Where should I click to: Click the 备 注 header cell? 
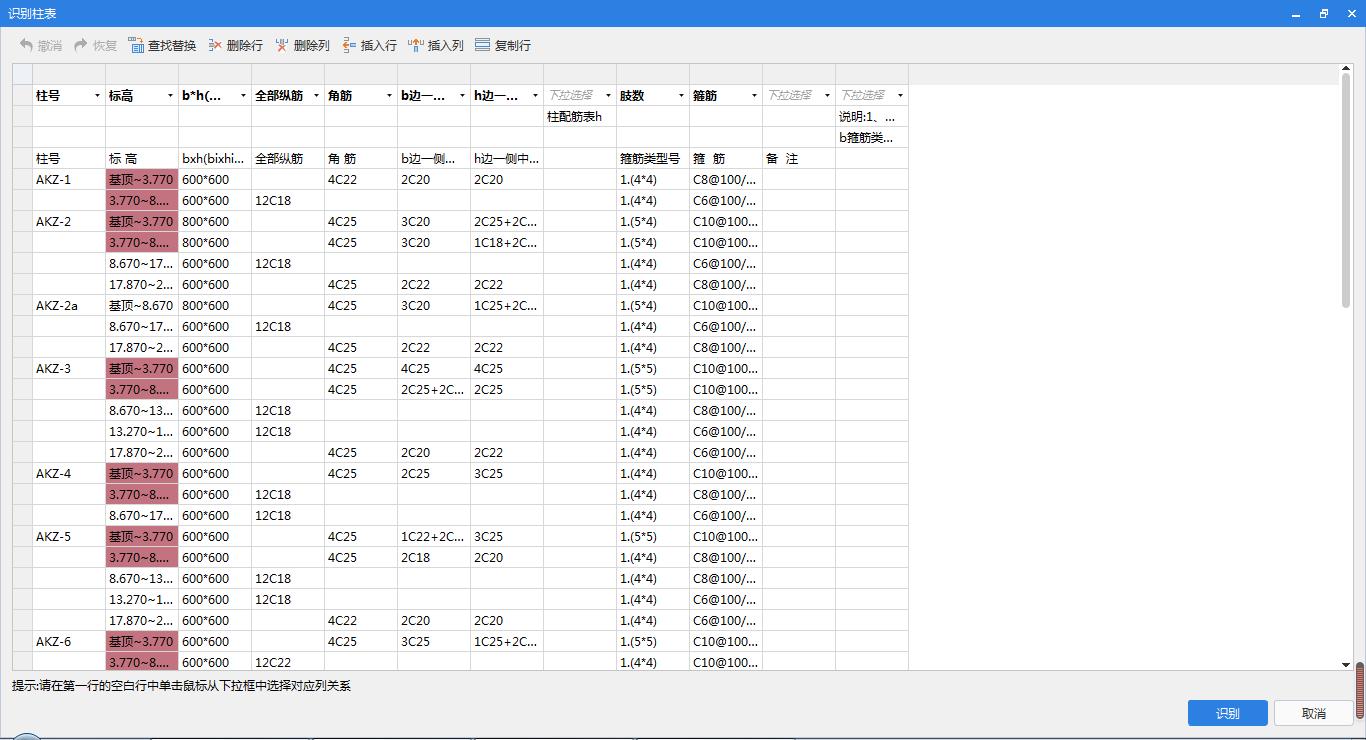pyautogui.click(x=799, y=159)
